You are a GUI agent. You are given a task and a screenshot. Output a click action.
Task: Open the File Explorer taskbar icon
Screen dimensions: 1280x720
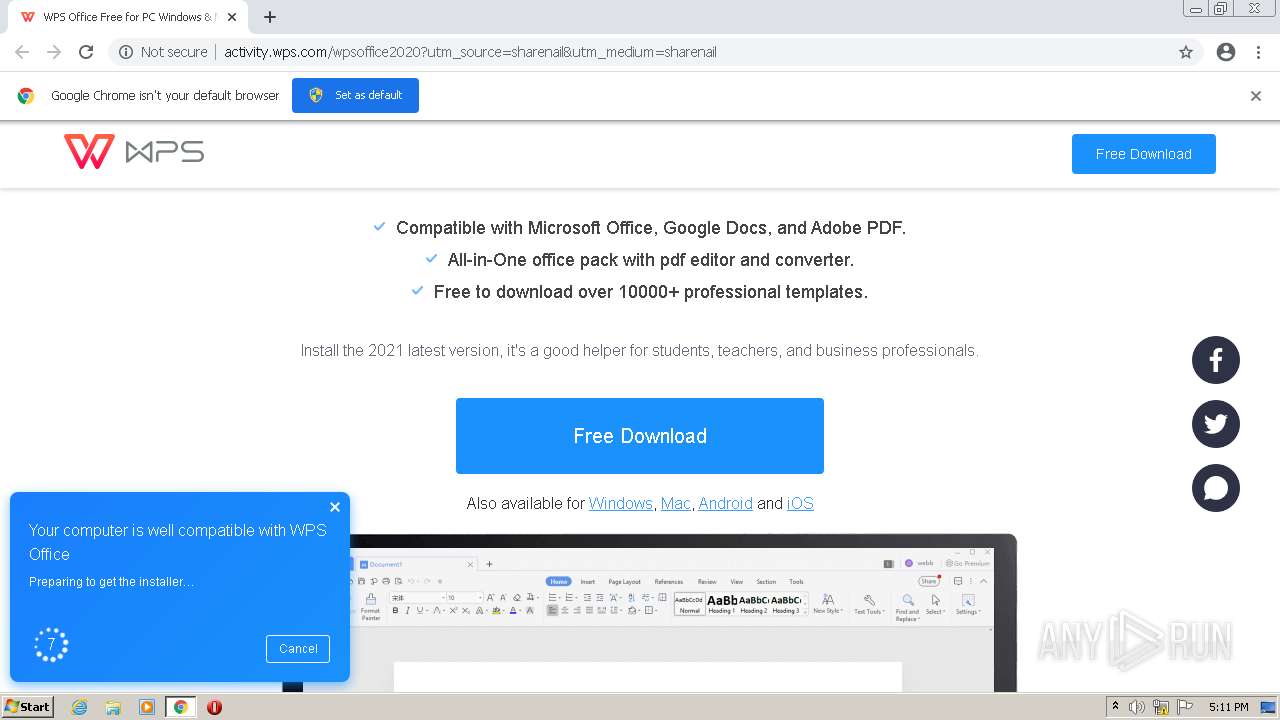(x=113, y=707)
